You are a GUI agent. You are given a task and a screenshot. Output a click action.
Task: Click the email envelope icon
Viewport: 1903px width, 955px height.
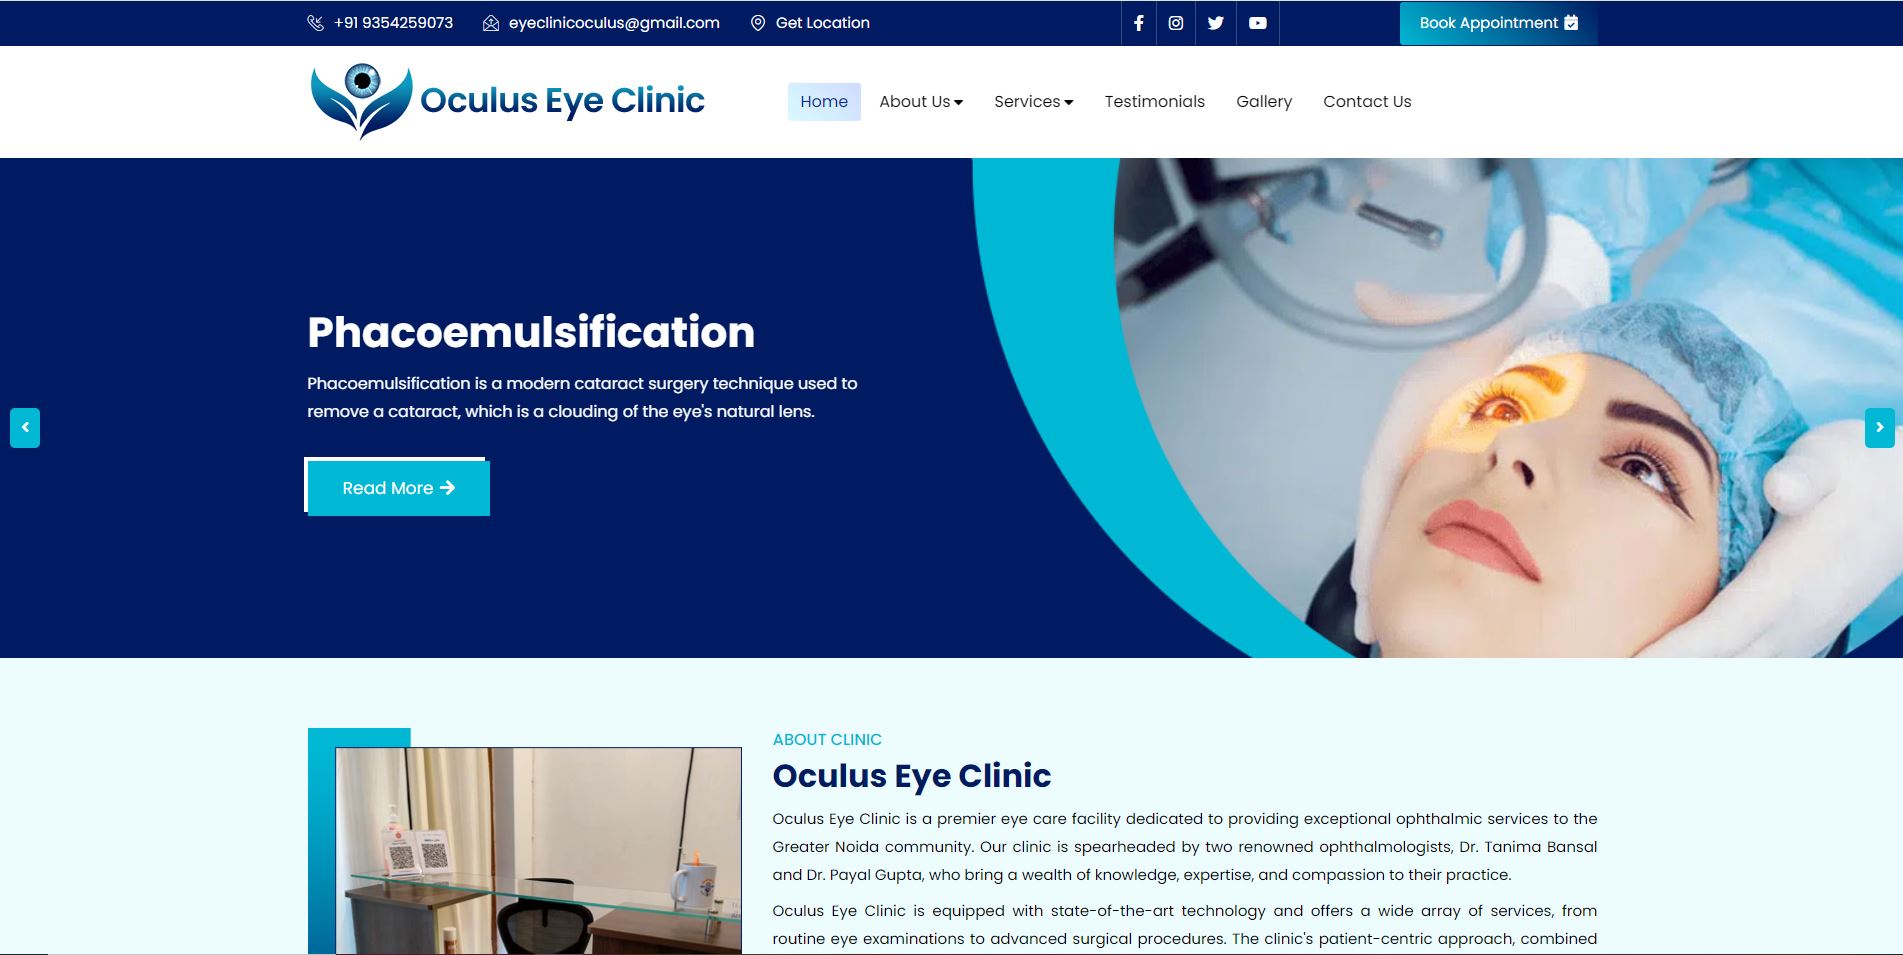(x=491, y=23)
